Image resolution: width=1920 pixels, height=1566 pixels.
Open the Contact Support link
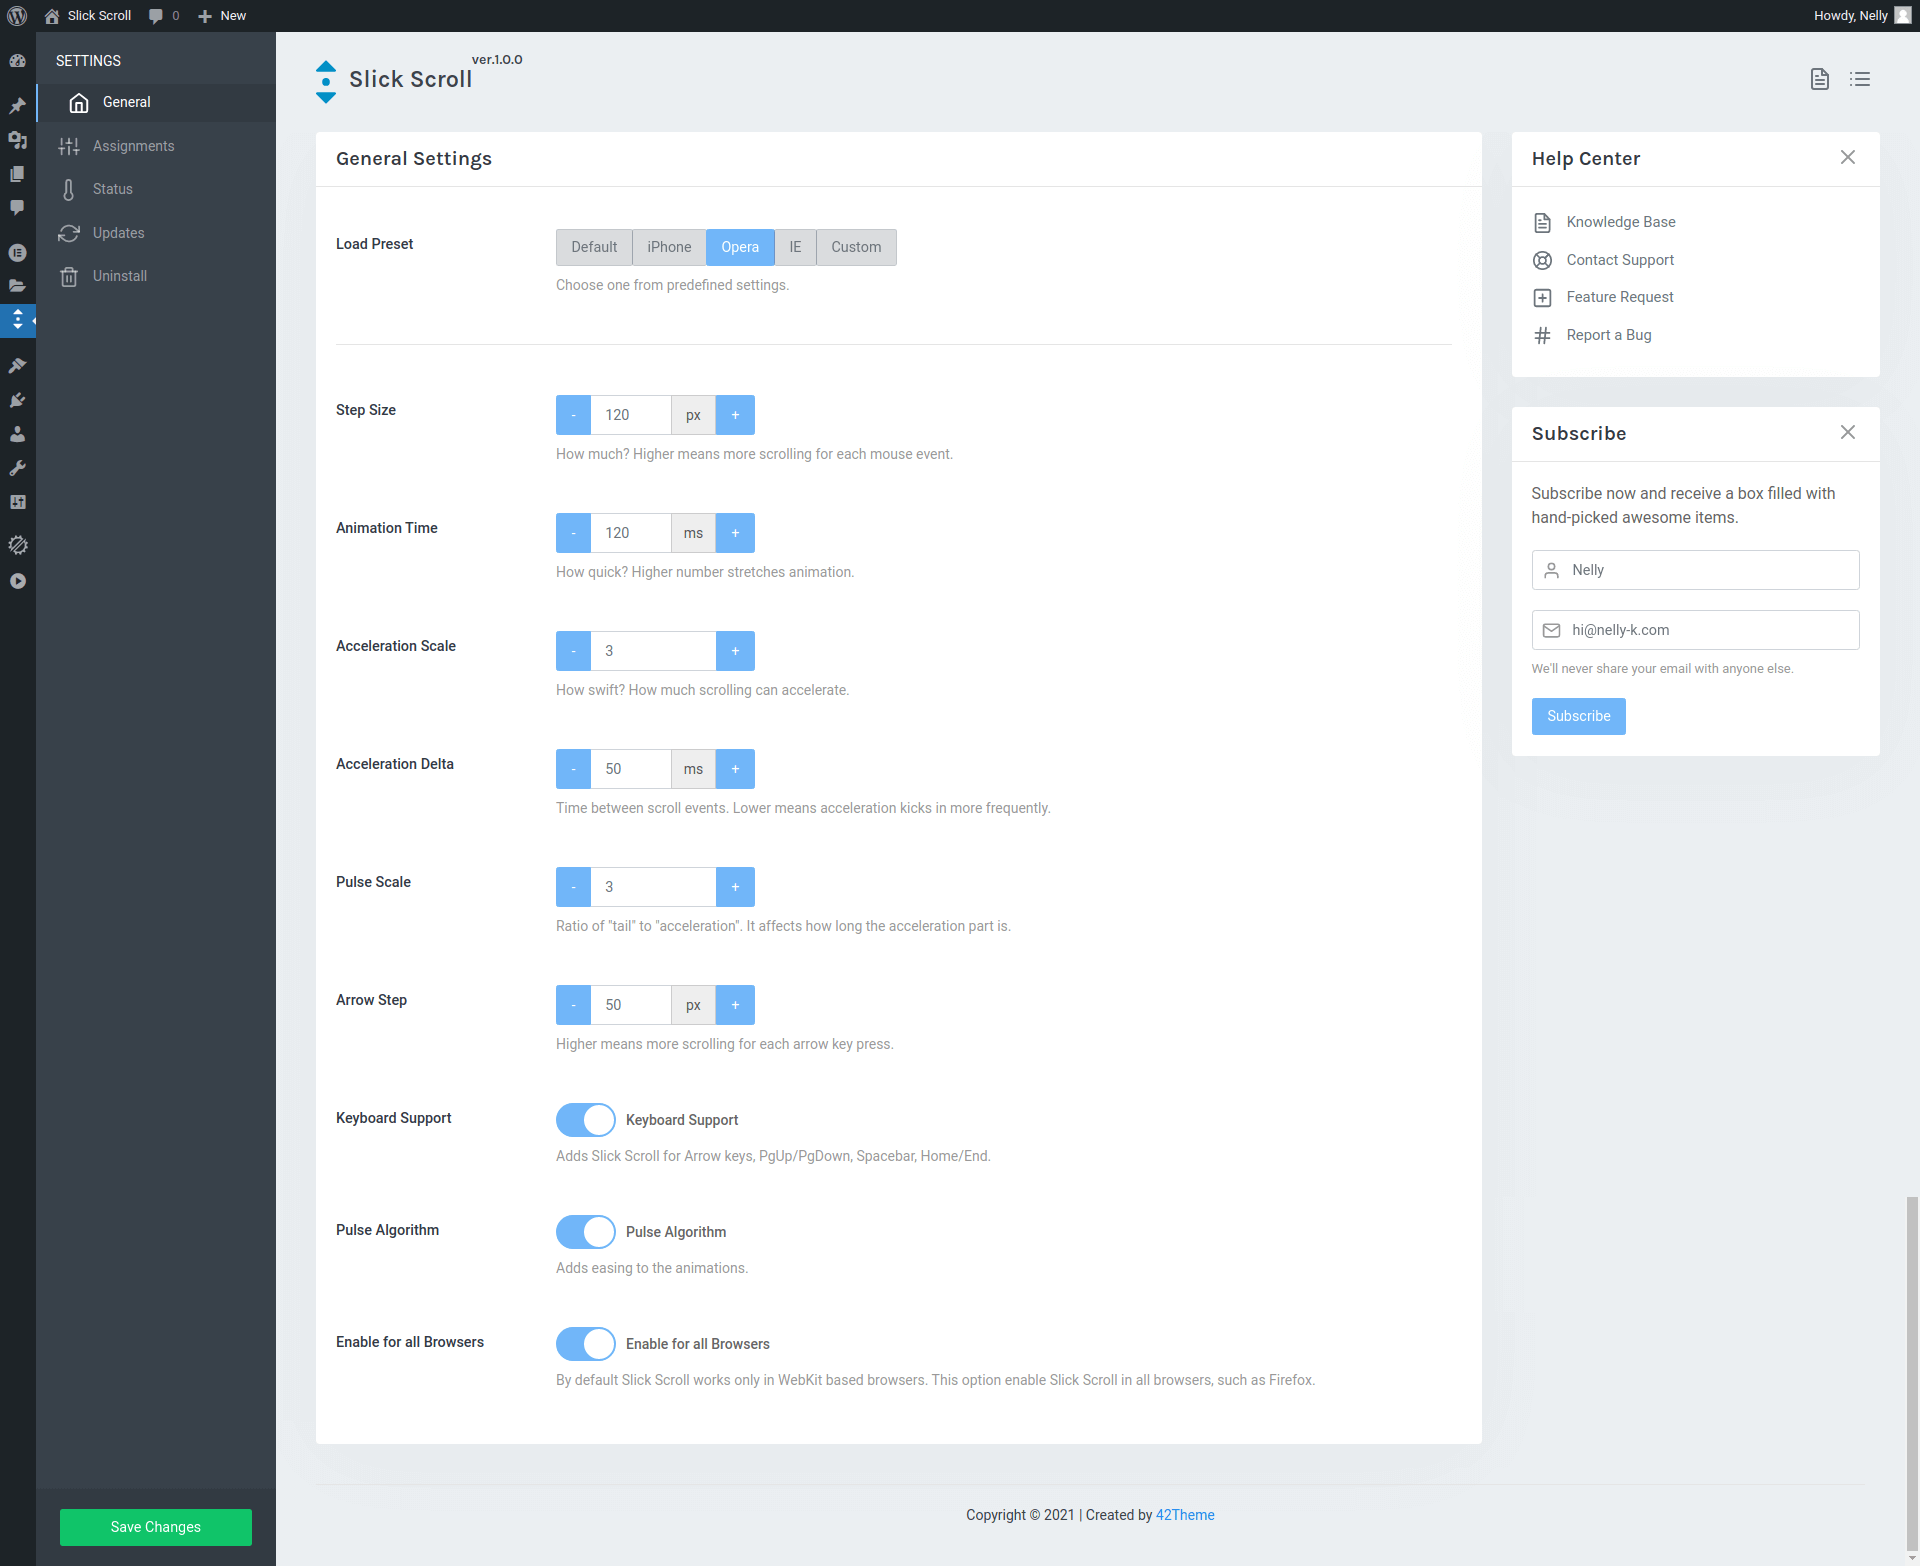point(1620,260)
